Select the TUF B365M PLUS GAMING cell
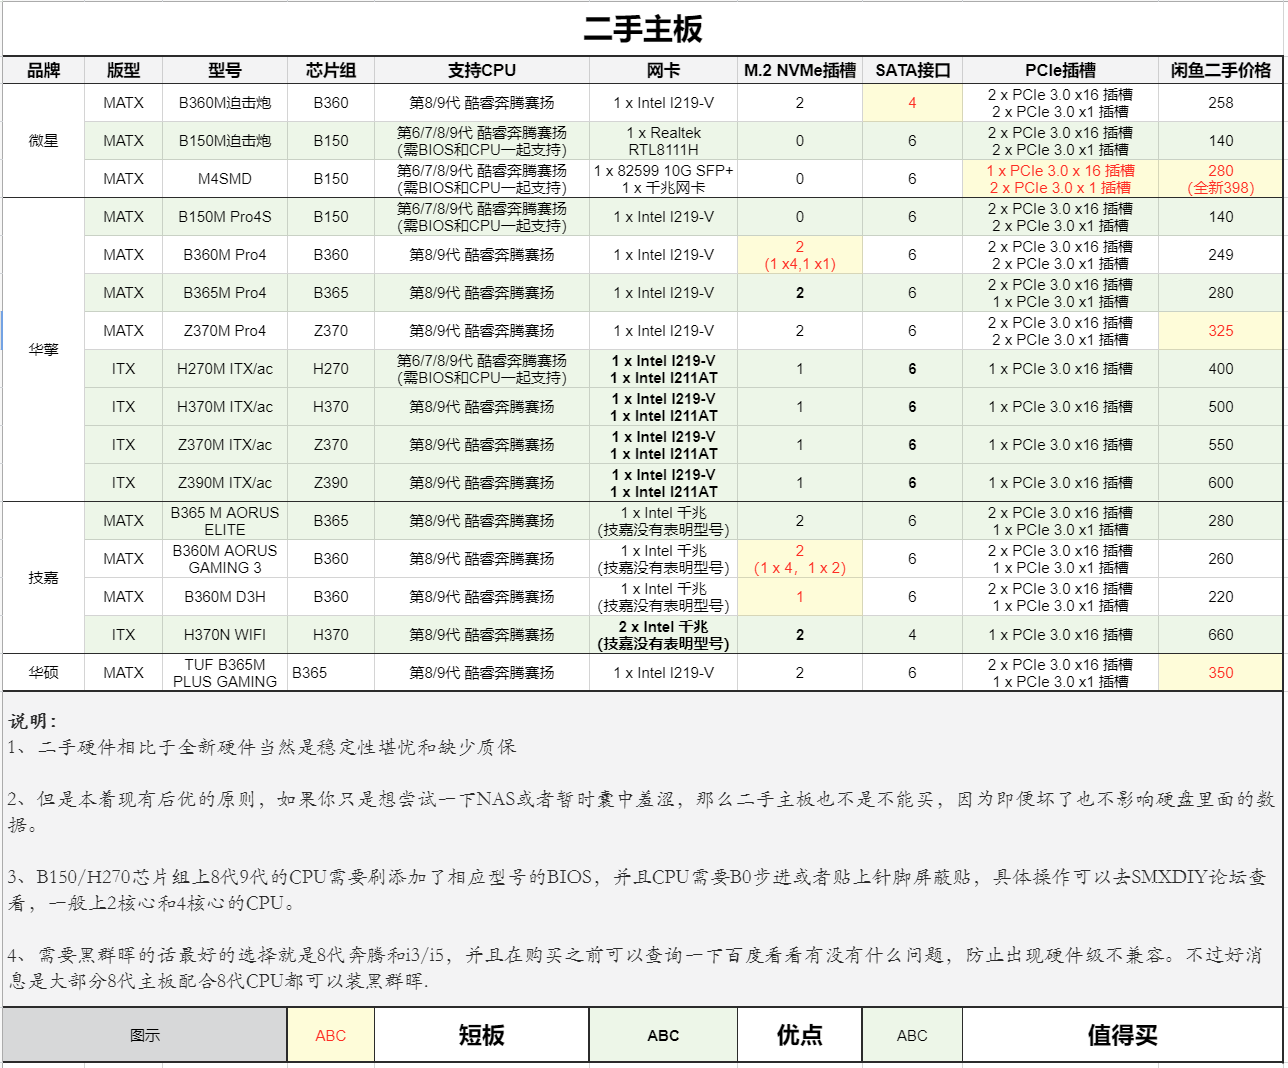The height and width of the screenshot is (1068, 1288). coord(225,673)
